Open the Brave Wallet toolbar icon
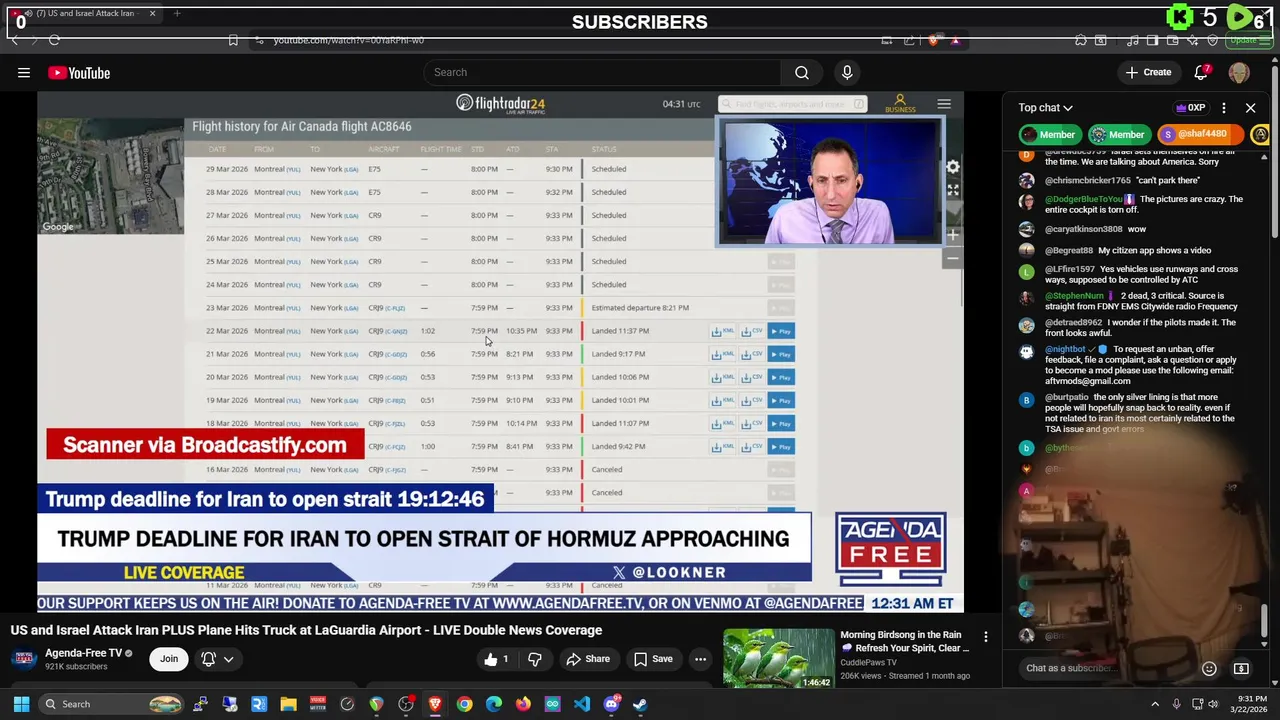1280x720 pixels. coord(1172,40)
